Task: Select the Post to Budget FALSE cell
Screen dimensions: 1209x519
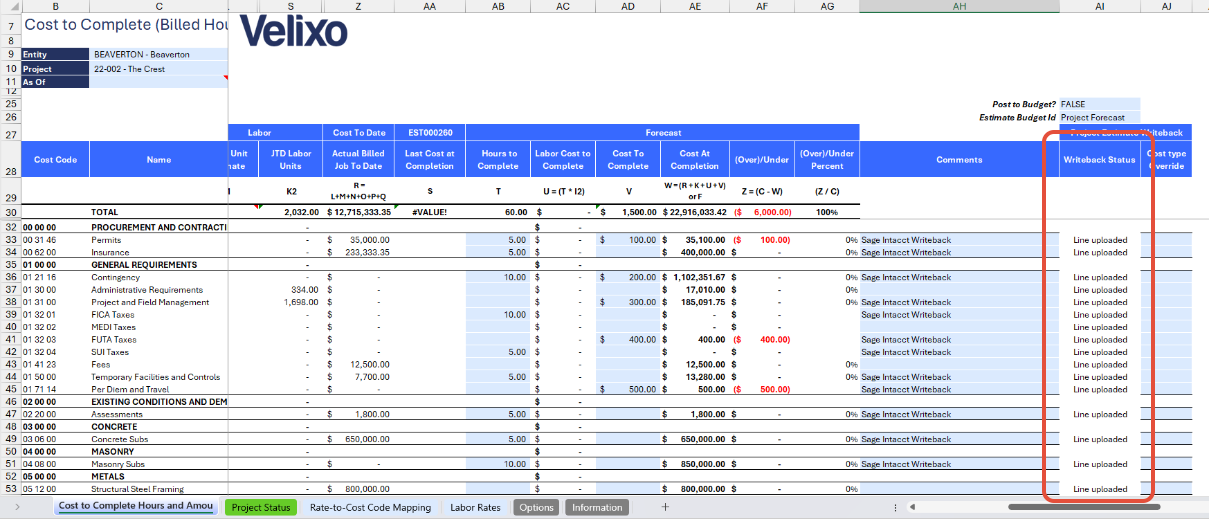Action: (1099, 104)
